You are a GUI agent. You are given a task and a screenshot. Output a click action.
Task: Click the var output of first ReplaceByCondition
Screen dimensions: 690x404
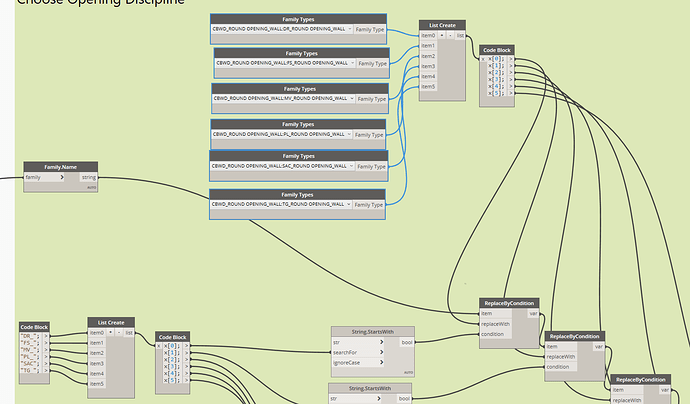click(x=533, y=313)
